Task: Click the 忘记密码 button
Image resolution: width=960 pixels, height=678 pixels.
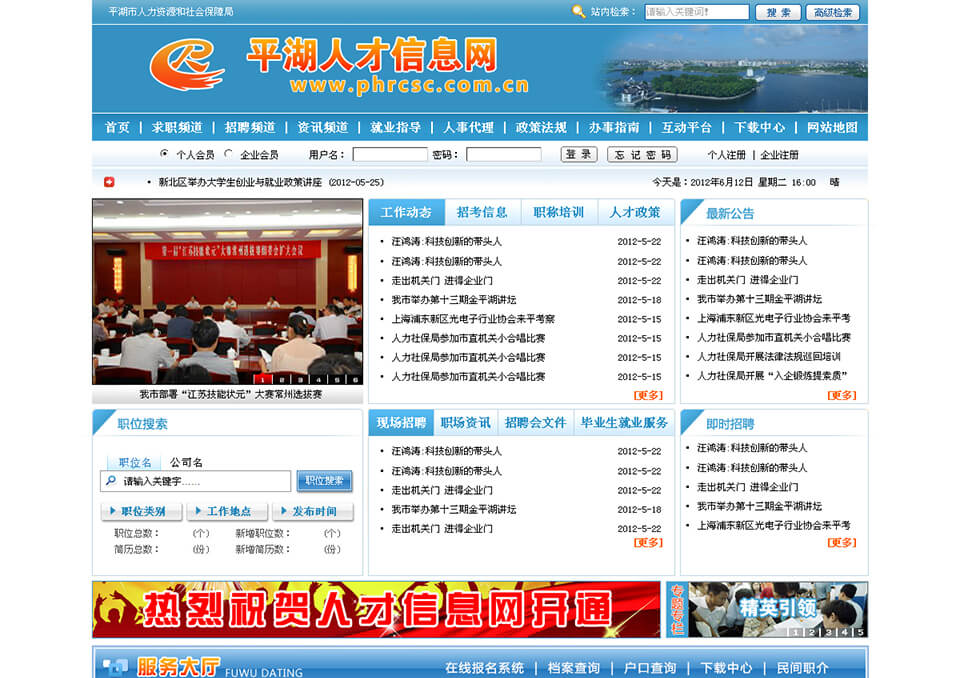Action: (642, 155)
